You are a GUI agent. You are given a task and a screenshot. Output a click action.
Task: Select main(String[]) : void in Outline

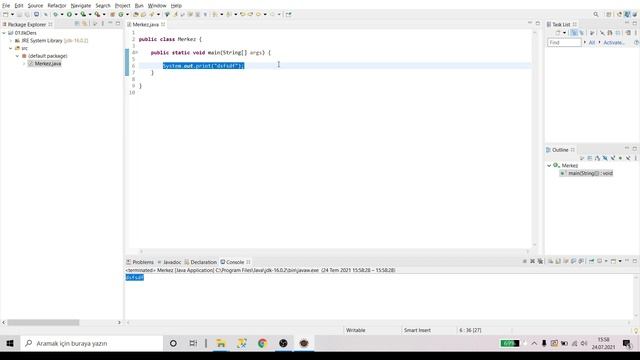click(x=587, y=173)
